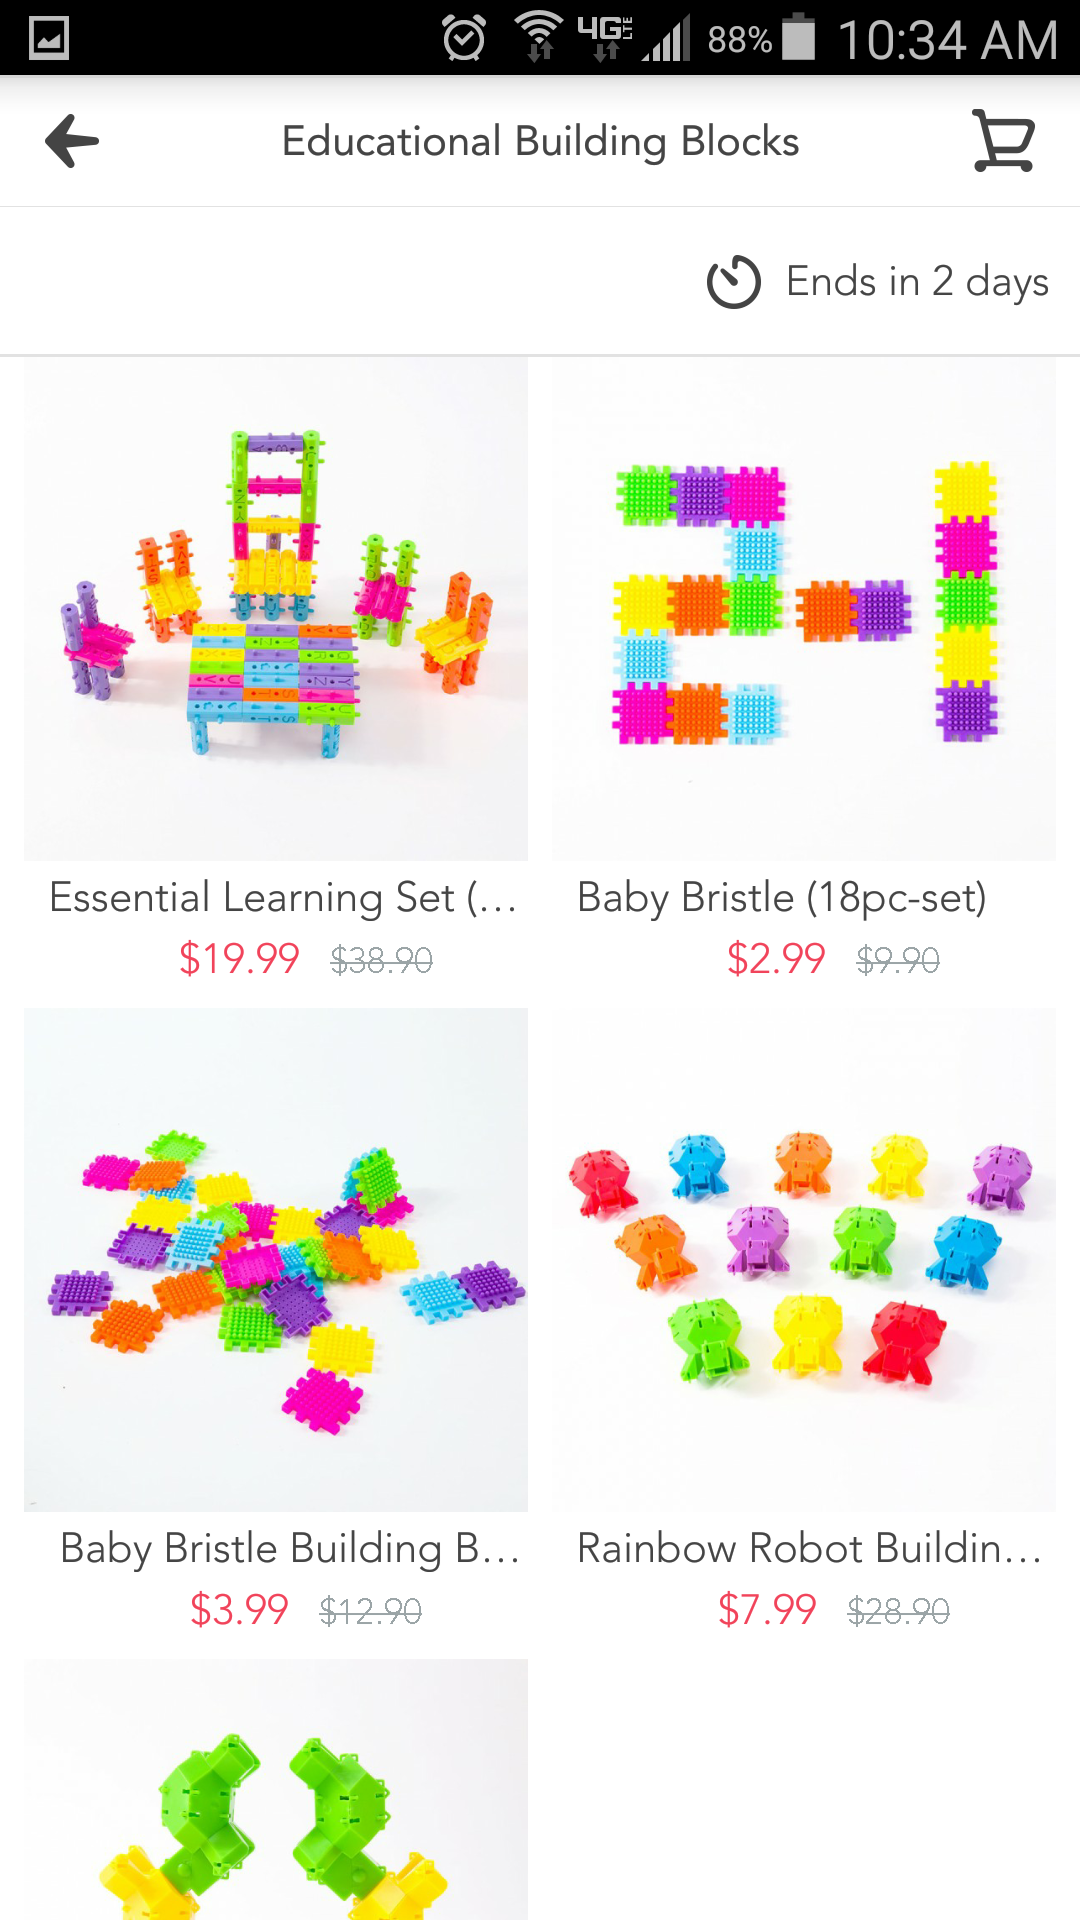Tap the 4G LTE signal icon
Image resolution: width=1080 pixels, height=1920 pixels.
606,38
